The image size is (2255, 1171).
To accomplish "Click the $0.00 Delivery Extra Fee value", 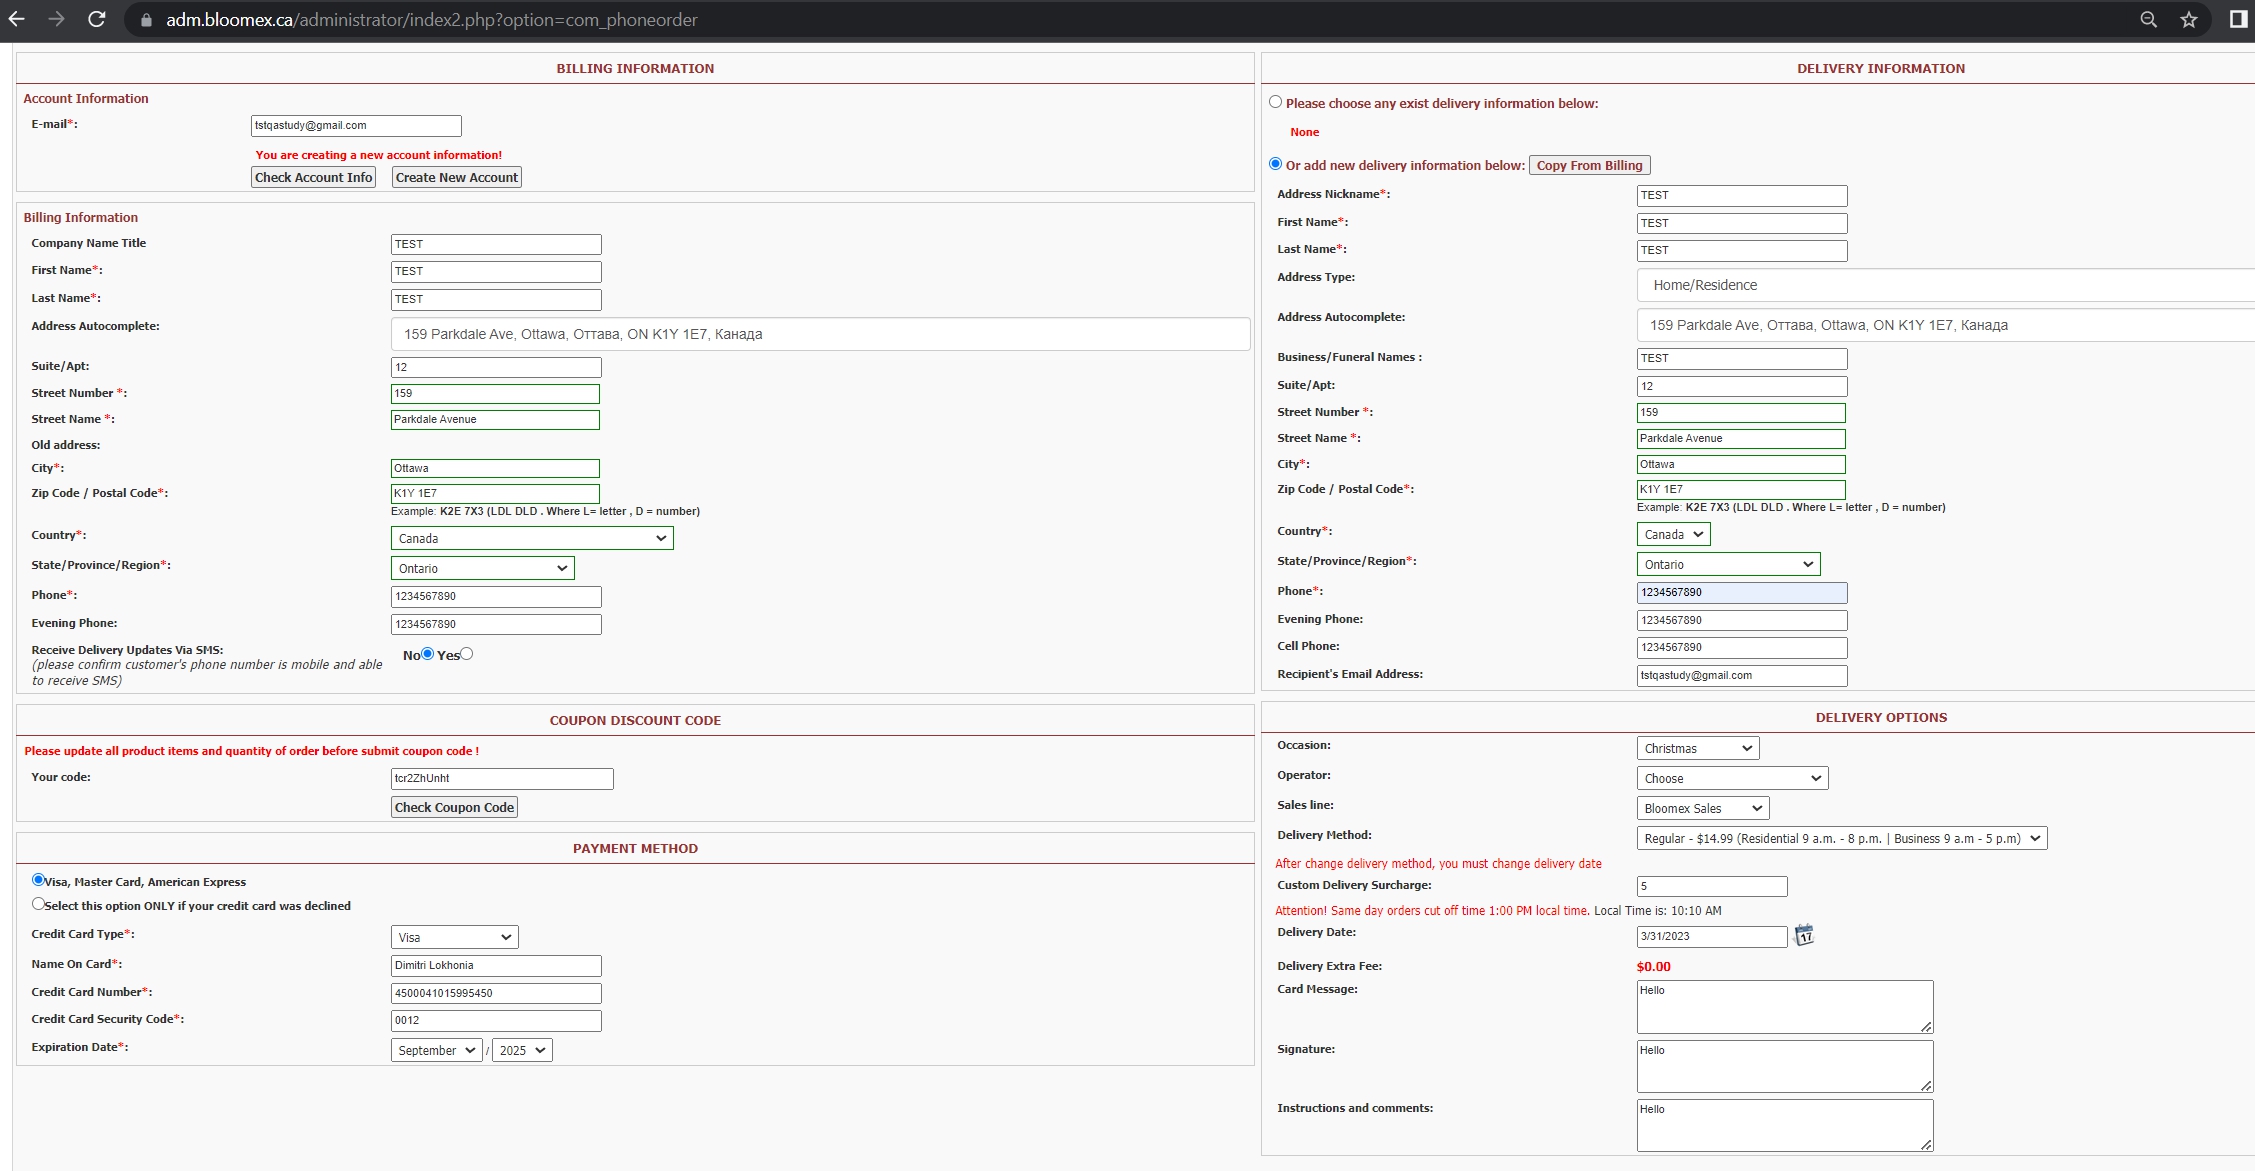I will pos(1653,966).
